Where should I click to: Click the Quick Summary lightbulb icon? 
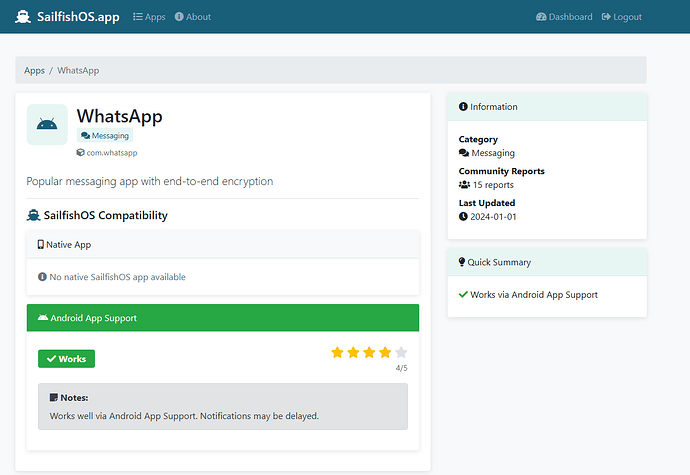[463, 262]
